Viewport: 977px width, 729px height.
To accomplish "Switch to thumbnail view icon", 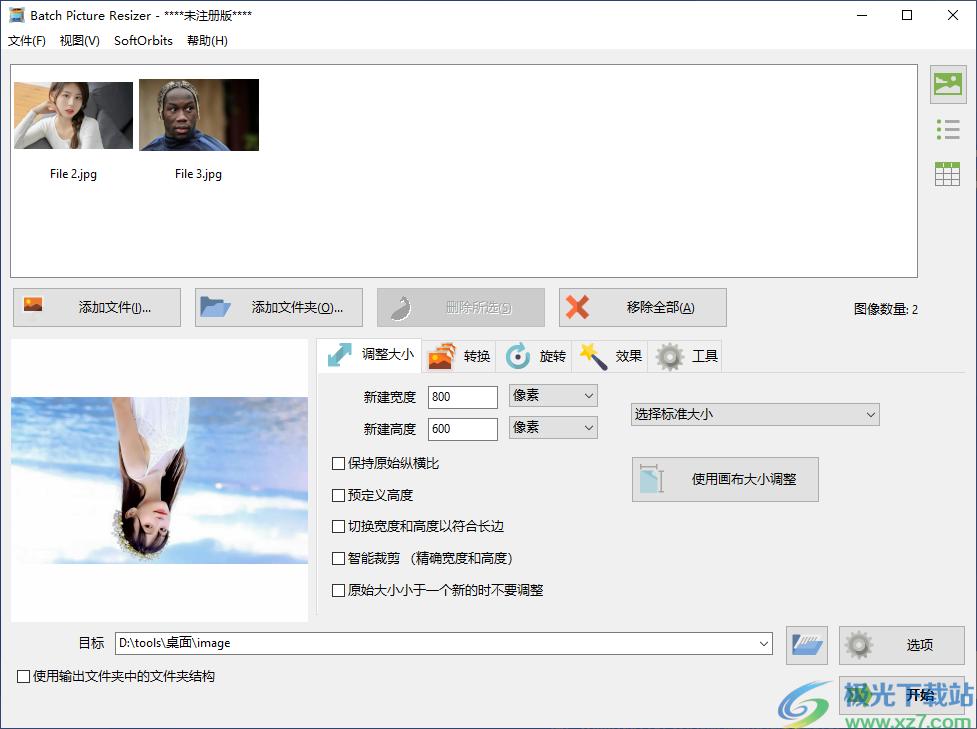I will pyautogui.click(x=947, y=84).
